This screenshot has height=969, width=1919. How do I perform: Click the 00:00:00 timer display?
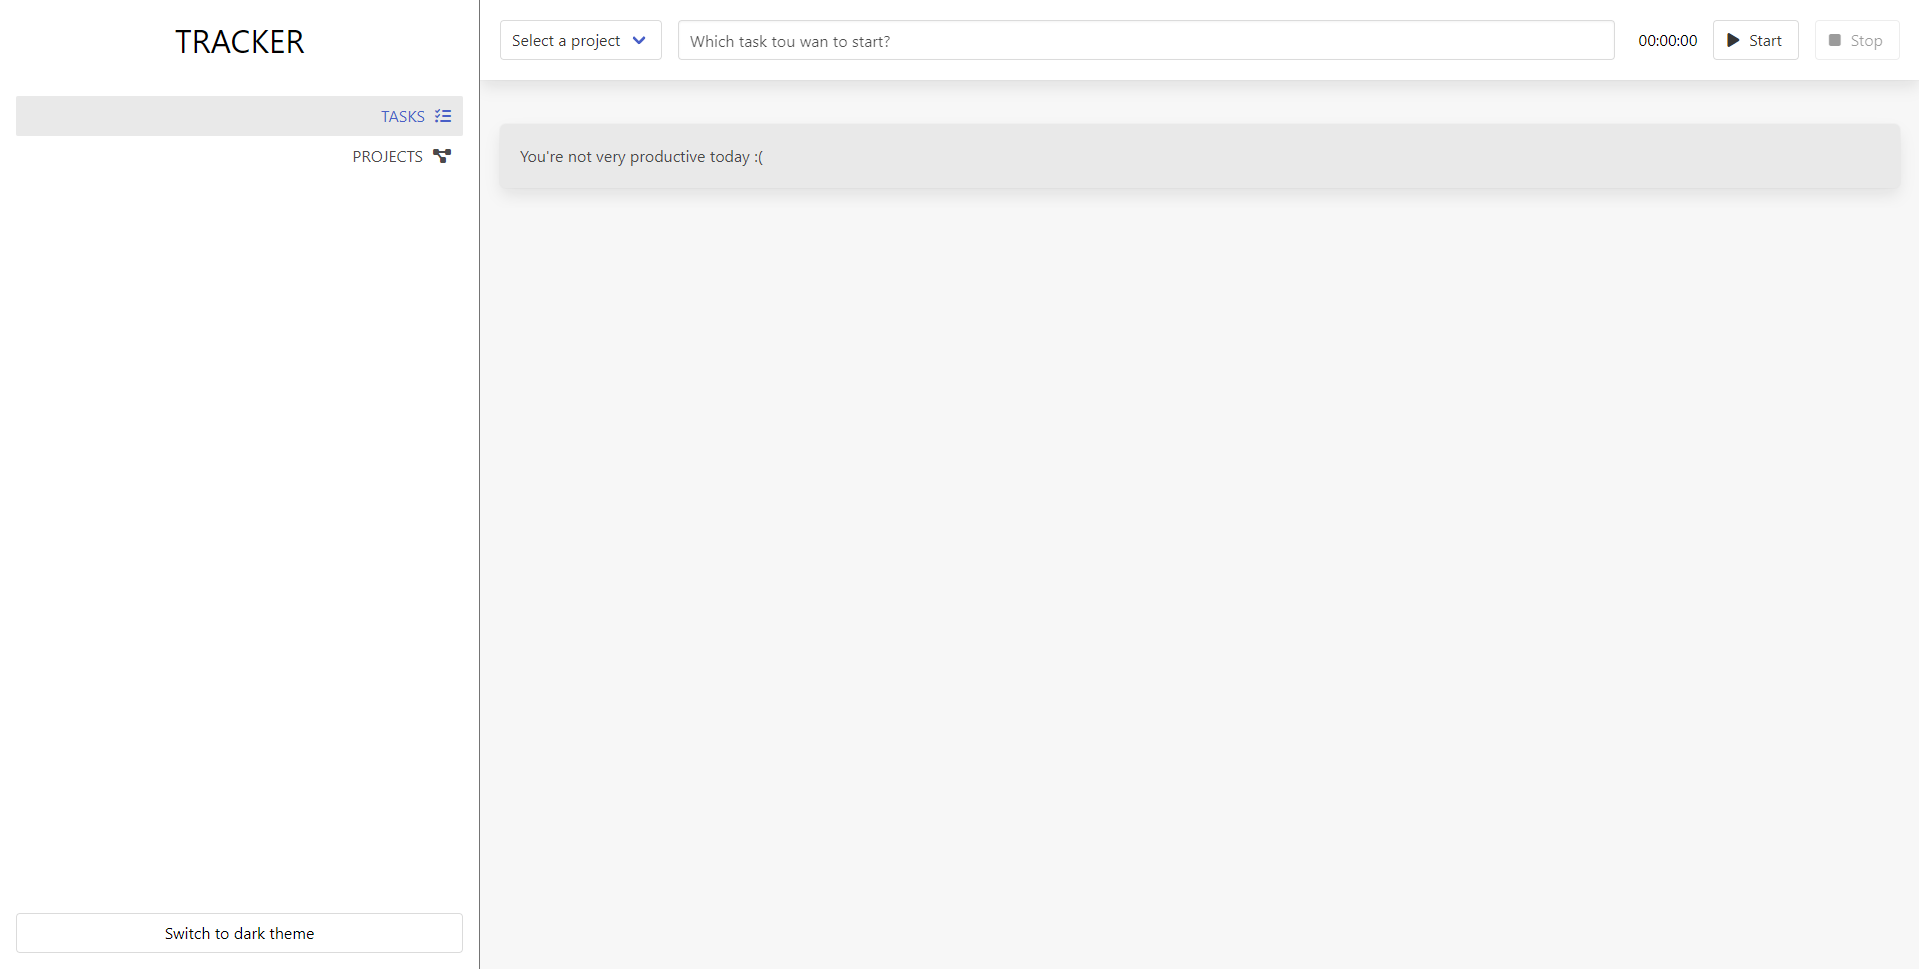click(1666, 40)
